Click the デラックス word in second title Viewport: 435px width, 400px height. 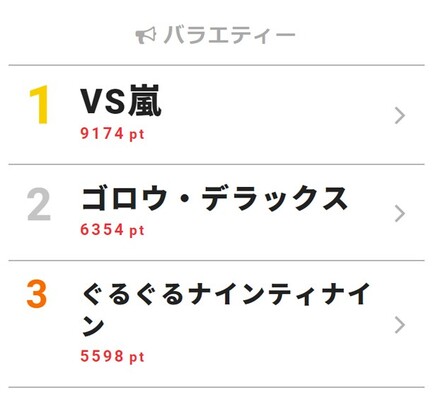(x=275, y=199)
